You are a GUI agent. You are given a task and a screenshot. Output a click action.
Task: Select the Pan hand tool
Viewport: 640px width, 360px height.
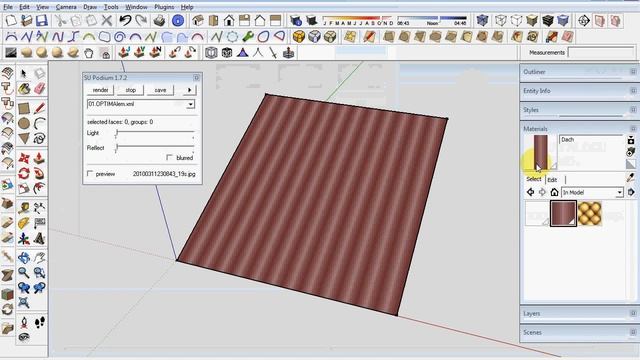tap(40, 258)
